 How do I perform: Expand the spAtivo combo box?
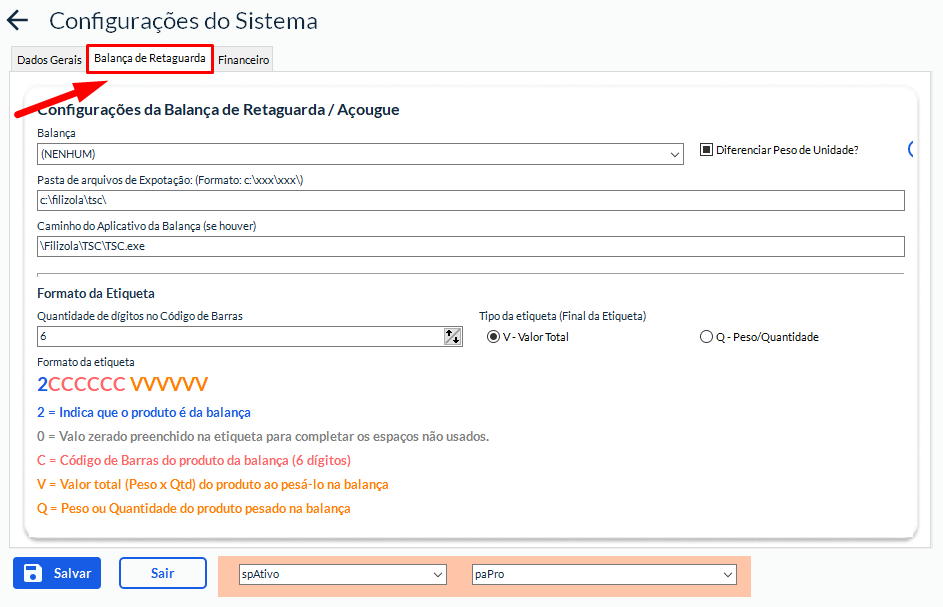pyautogui.click(x=341, y=575)
